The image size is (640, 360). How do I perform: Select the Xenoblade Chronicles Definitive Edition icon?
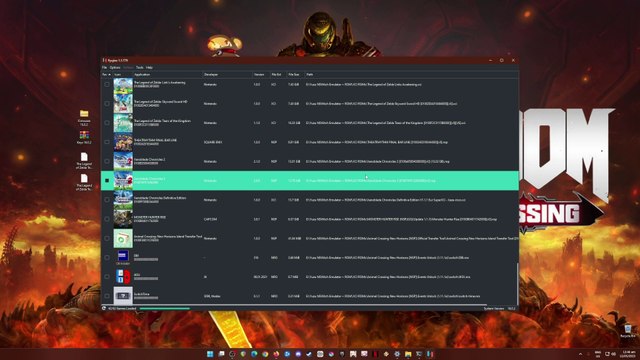[x=123, y=200]
